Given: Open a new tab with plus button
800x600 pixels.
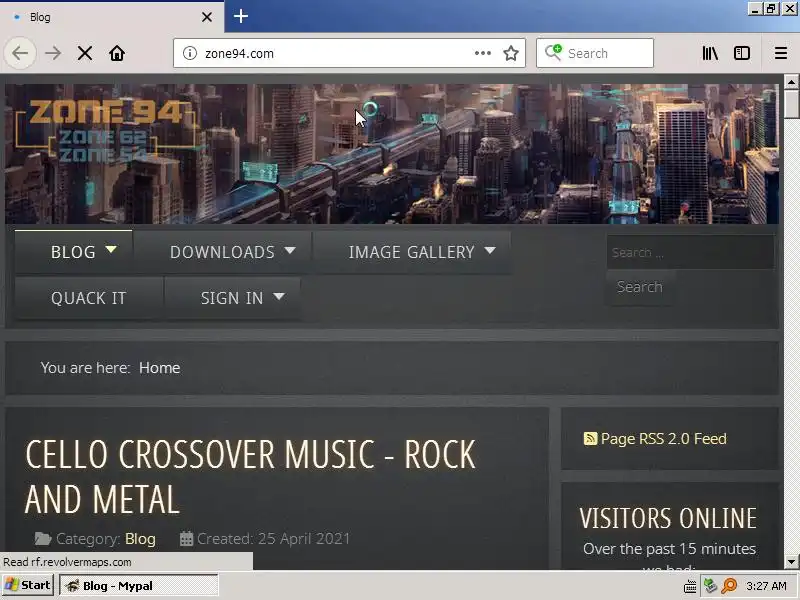Looking at the screenshot, I should coord(241,16).
